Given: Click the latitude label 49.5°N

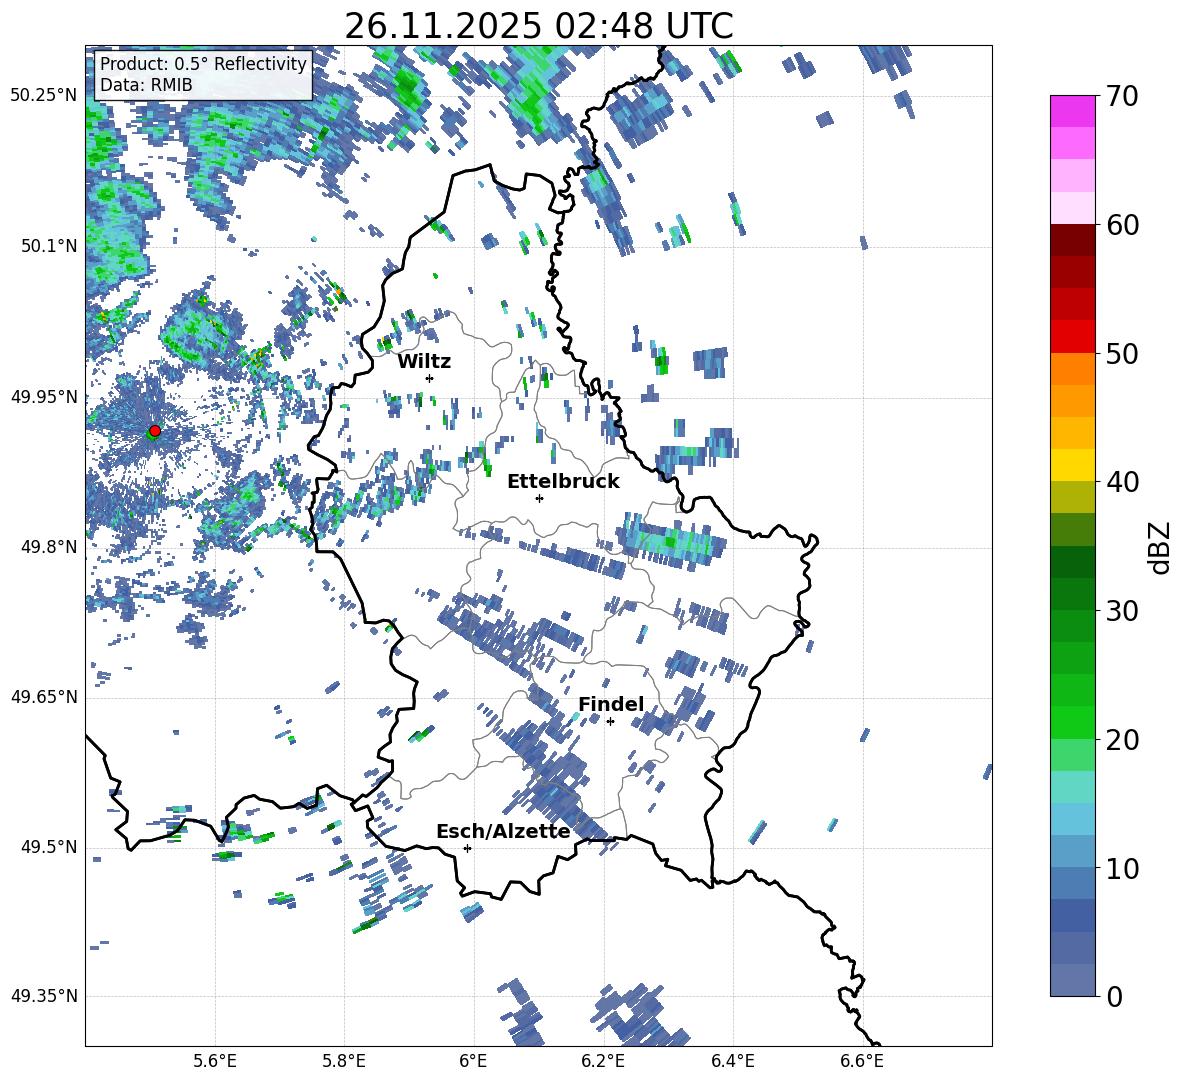Looking at the screenshot, I should point(48,847).
